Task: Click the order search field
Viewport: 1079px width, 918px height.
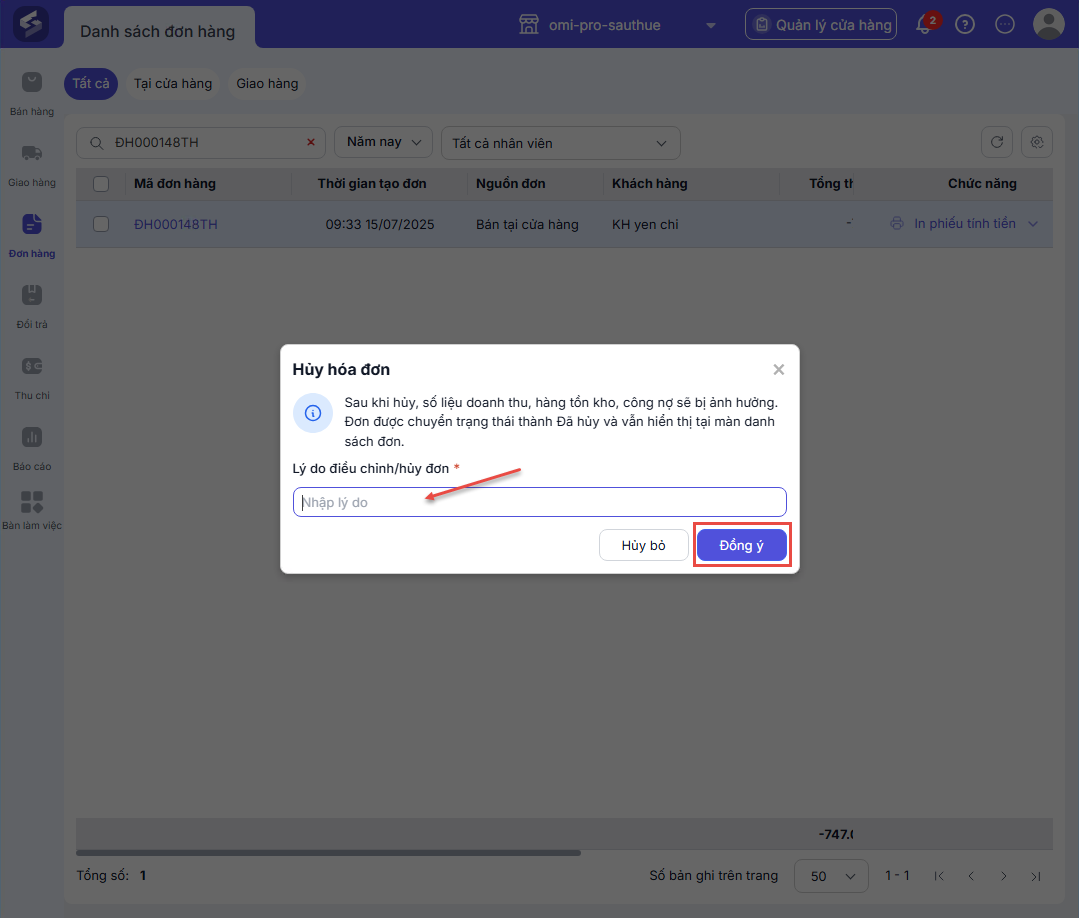Action: (201, 142)
